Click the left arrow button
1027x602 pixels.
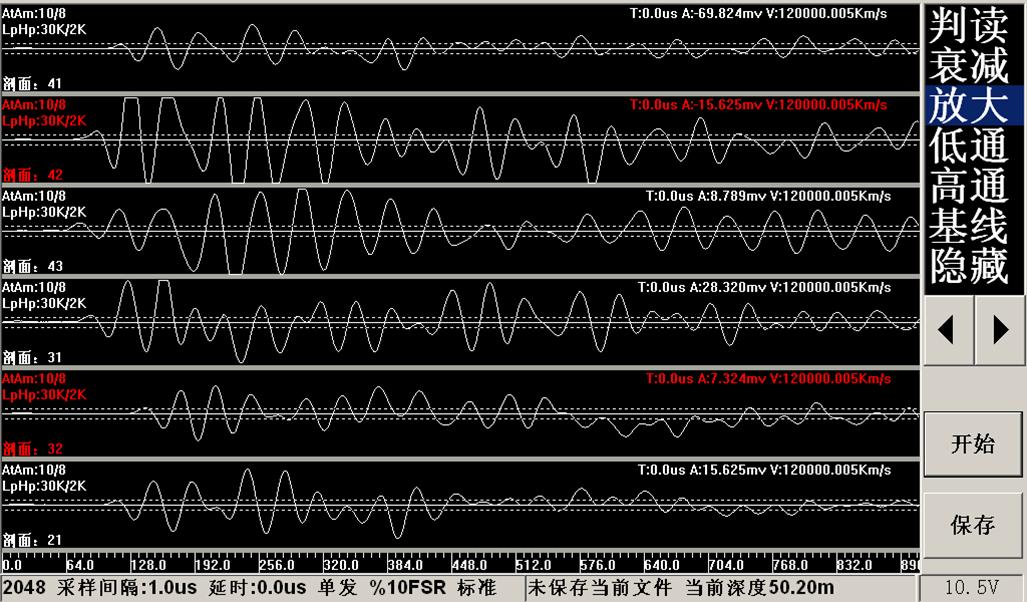click(x=947, y=329)
